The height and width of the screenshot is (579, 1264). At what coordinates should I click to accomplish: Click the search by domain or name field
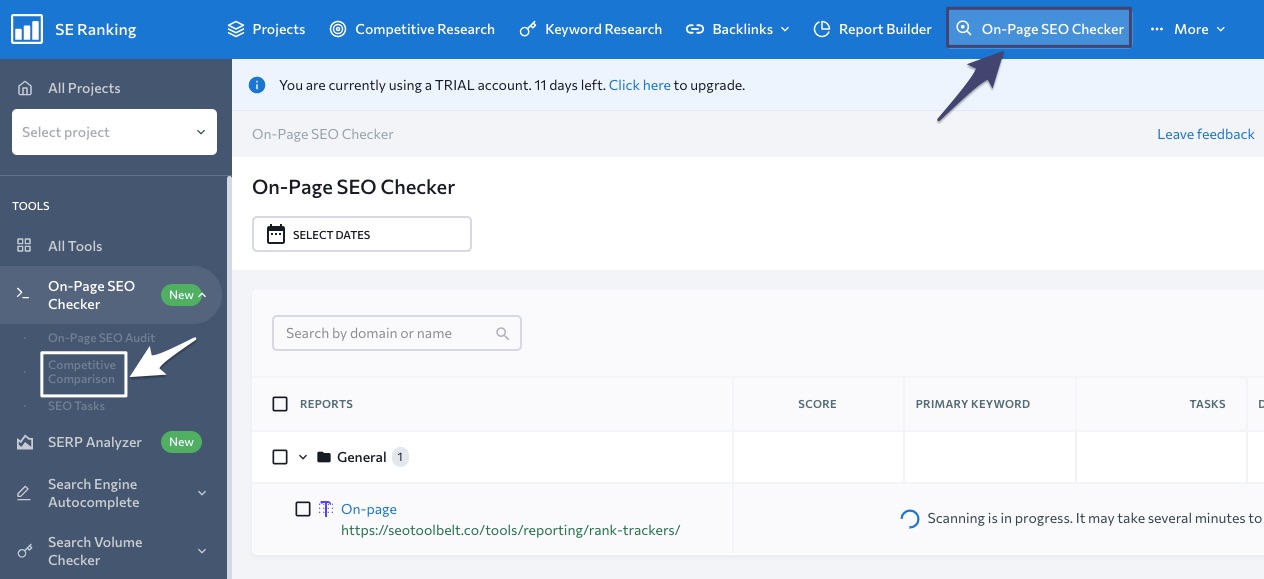[397, 334]
